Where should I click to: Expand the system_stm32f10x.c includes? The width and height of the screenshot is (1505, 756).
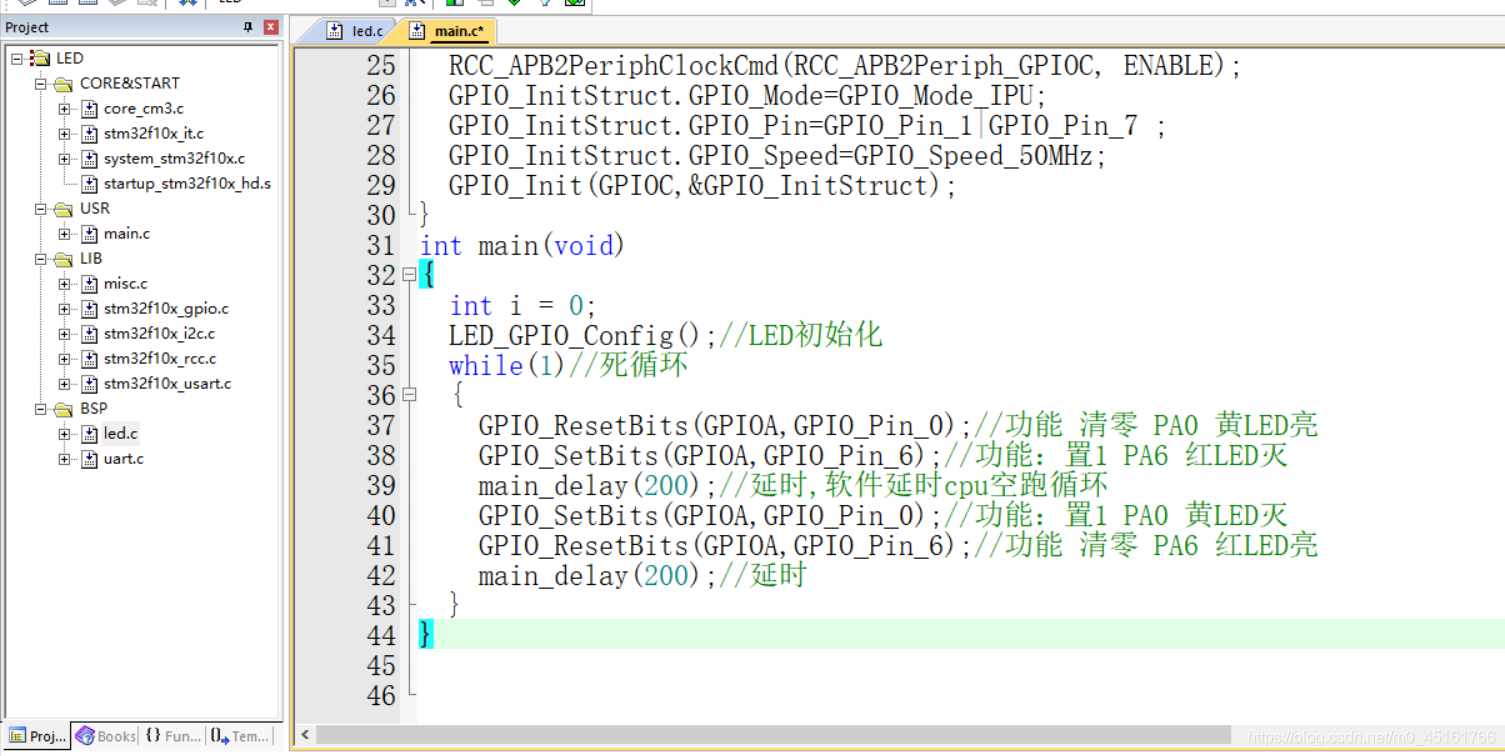pos(64,158)
